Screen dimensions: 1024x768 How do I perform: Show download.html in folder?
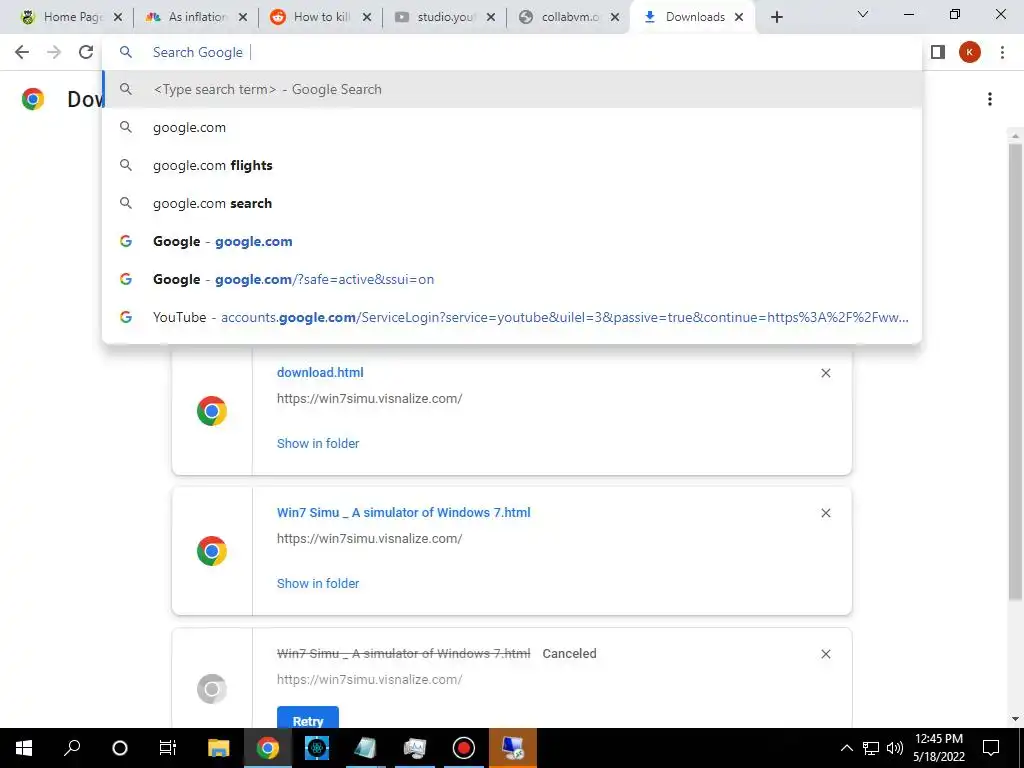point(318,443)
